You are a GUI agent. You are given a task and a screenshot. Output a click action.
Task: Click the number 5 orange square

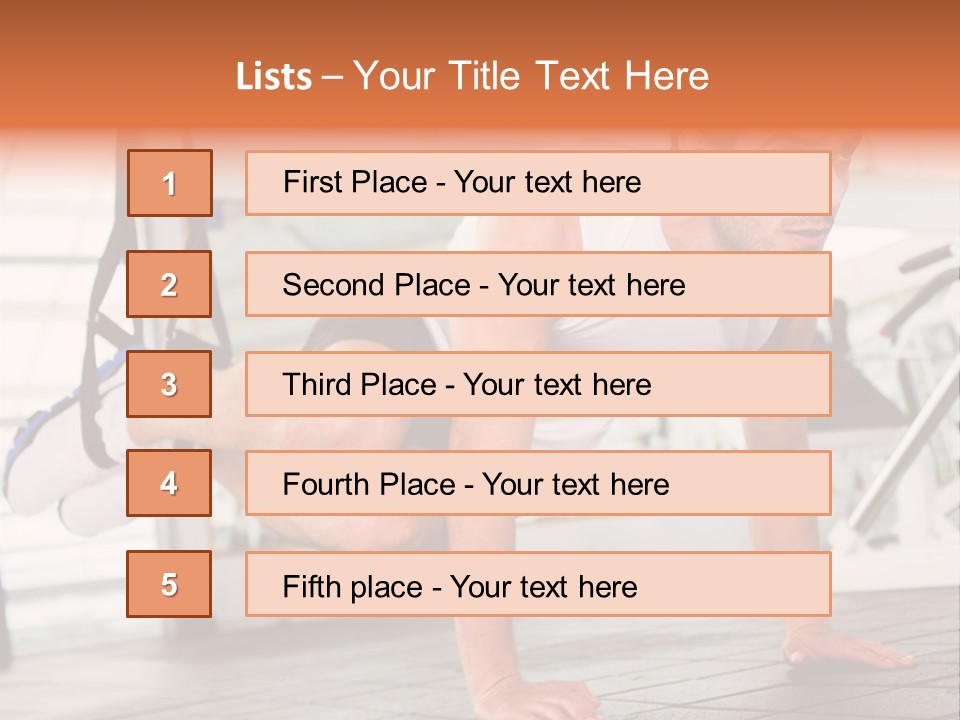169,584
